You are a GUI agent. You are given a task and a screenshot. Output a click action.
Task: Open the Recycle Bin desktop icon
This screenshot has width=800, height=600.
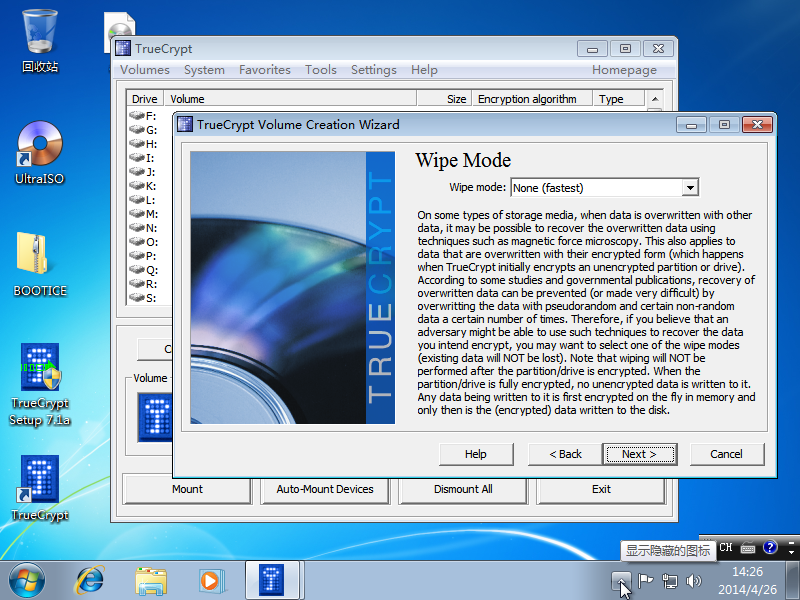(40, 40)
